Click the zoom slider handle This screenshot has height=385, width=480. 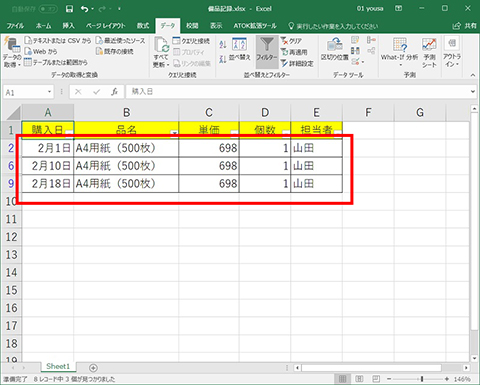422,379
